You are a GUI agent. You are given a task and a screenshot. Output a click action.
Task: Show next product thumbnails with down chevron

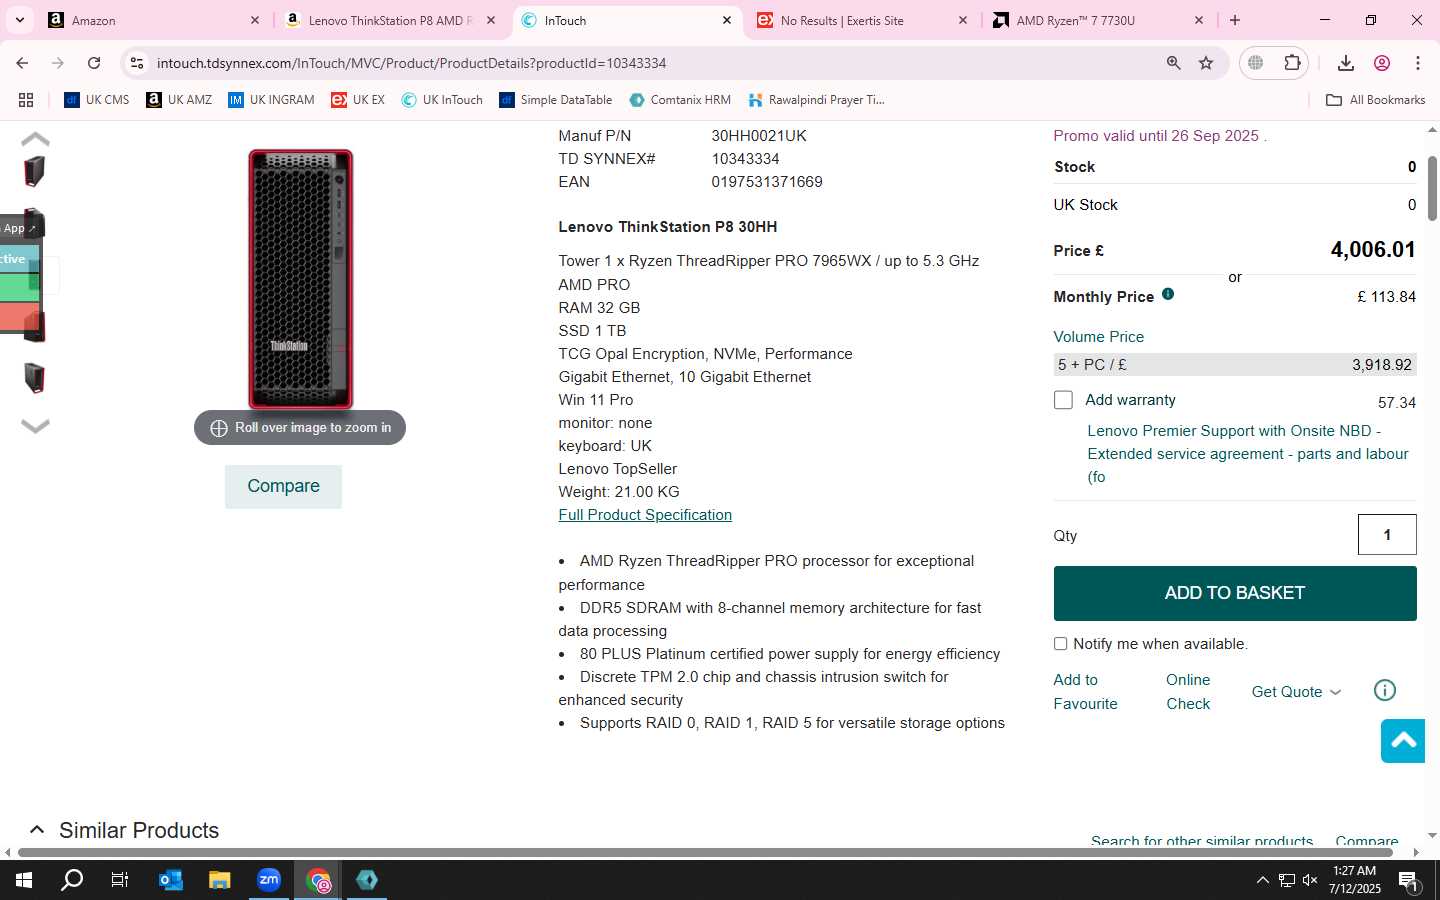coord(35,426)
